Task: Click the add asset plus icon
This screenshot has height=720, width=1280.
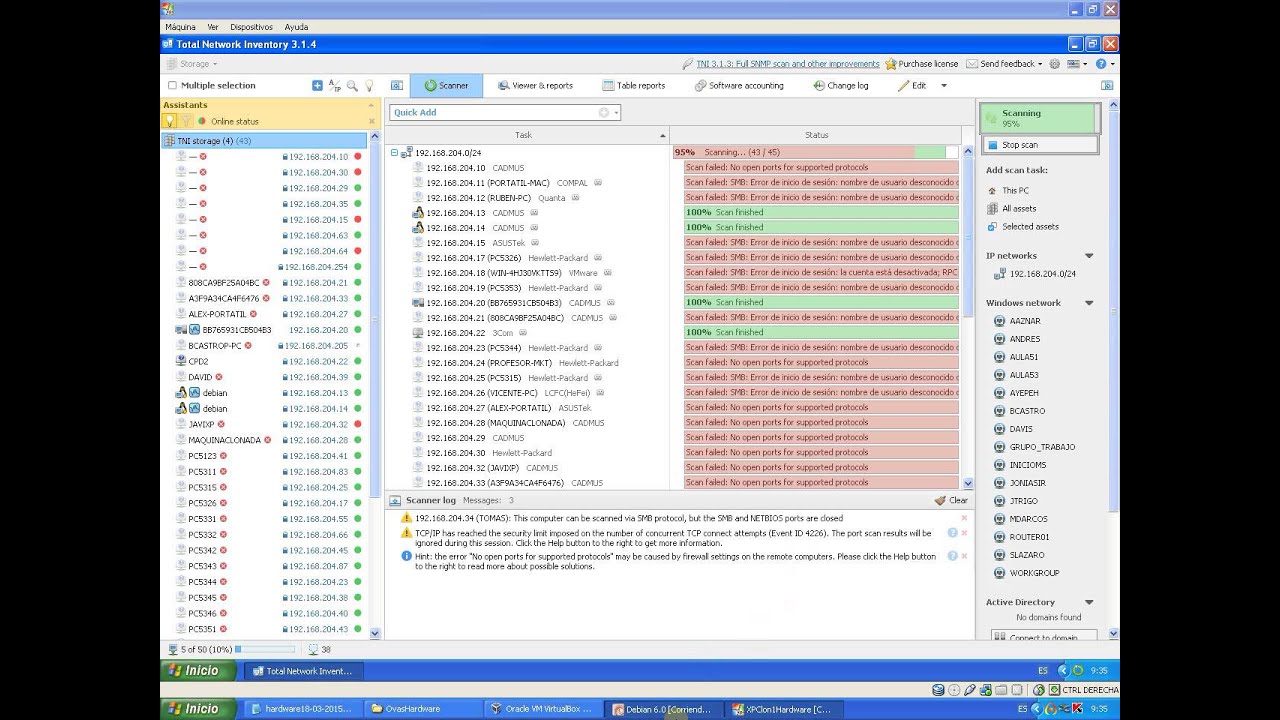Action: point(317,86)
